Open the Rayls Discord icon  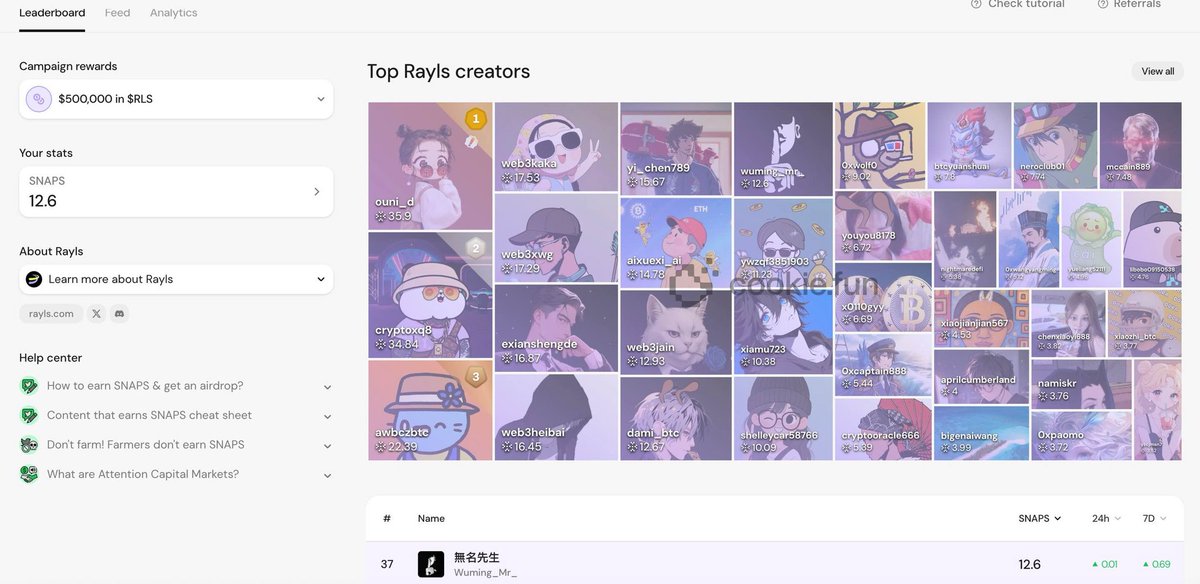(120, 314)
